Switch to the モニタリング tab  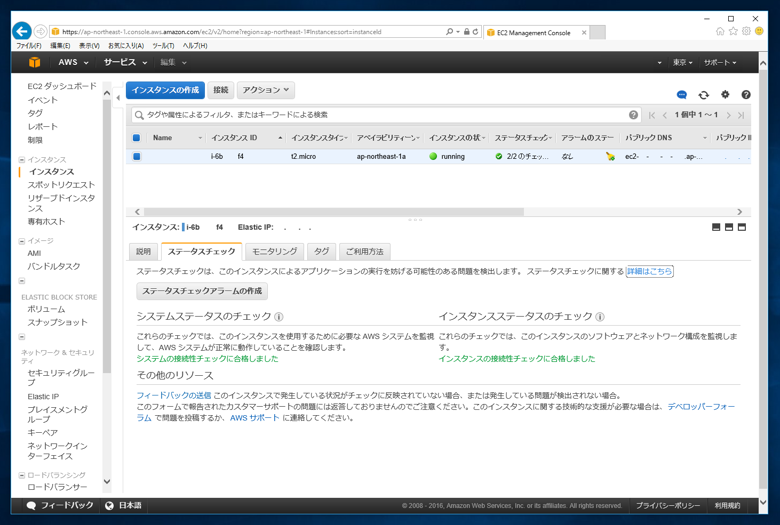274,252
